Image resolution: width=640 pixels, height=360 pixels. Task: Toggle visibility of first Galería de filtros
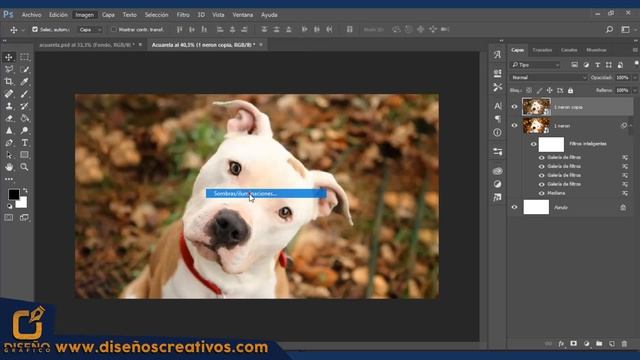click(542, 158)
